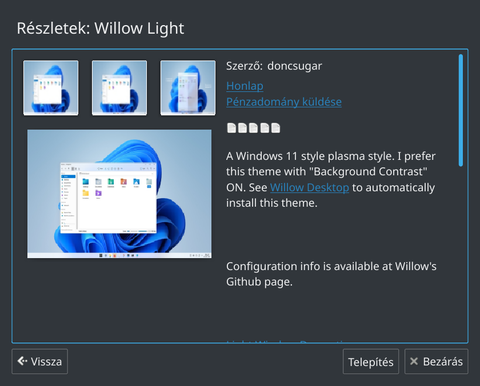Open the Pénzadomány küldése donation link
Image resolution: width=480 pixels, height=386 pixels.
(x=284, y=102)
